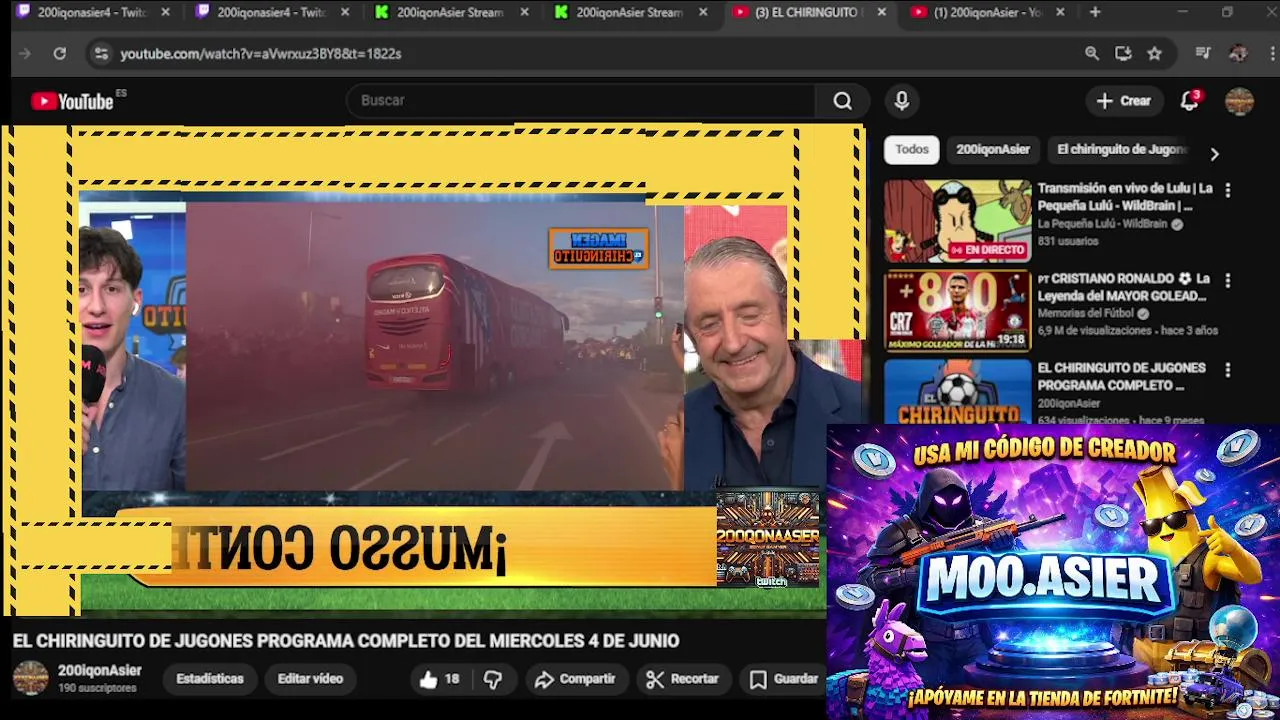
Task: Save video with Guardar button
Action: pos(784,679)
